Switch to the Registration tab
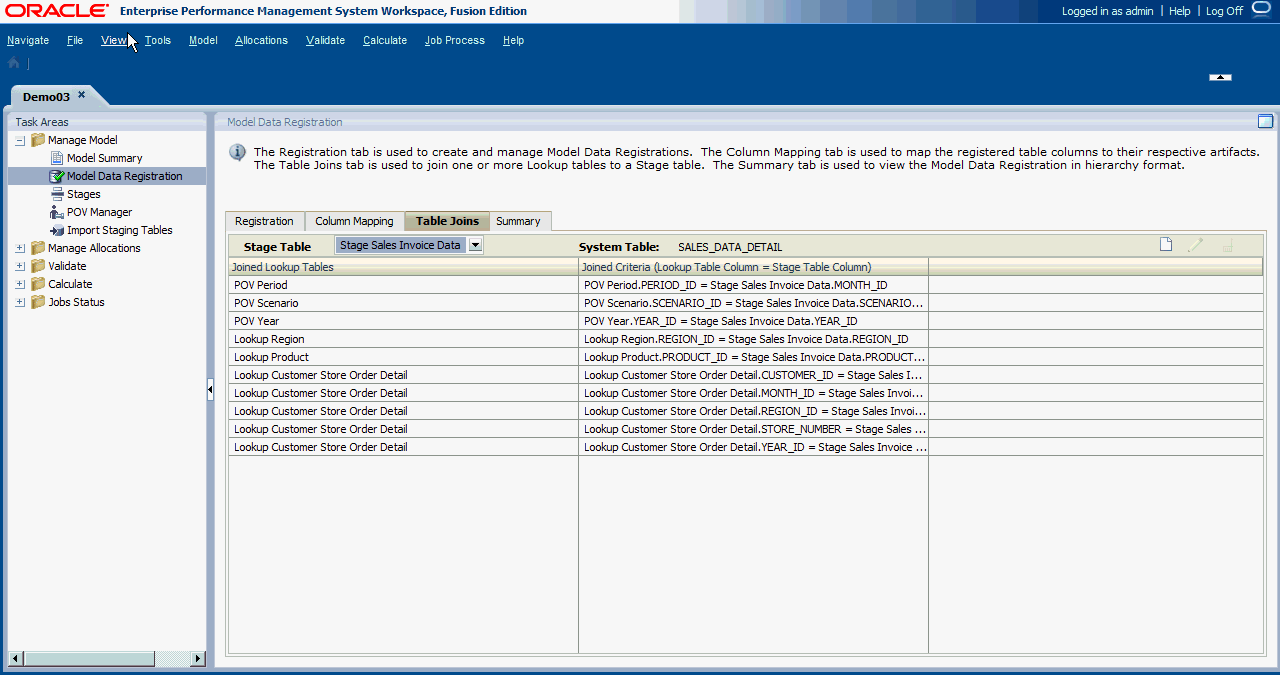The height and width of the screenshot is (675, 1280). pos(264,221)
